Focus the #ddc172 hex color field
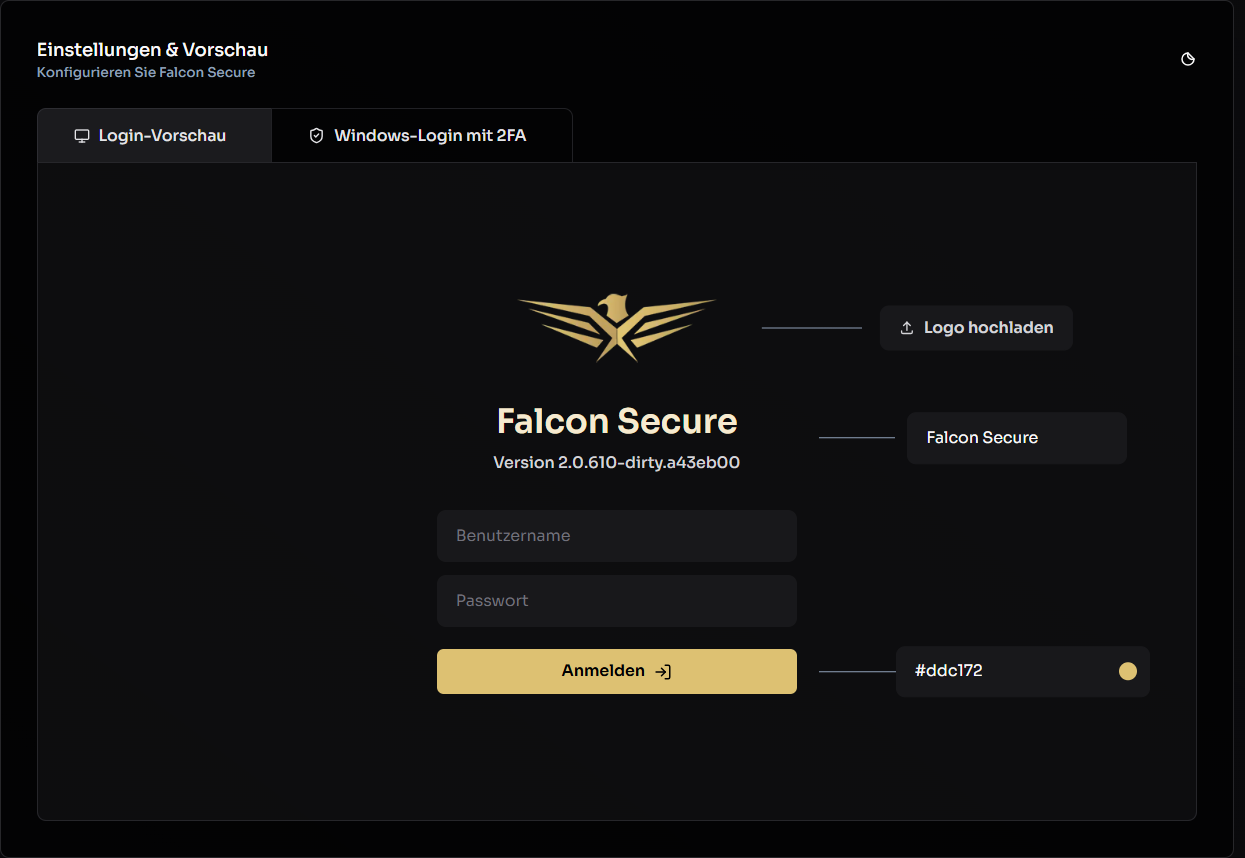This screenshot has height=858, width=1245. (x=1023, y=671)
